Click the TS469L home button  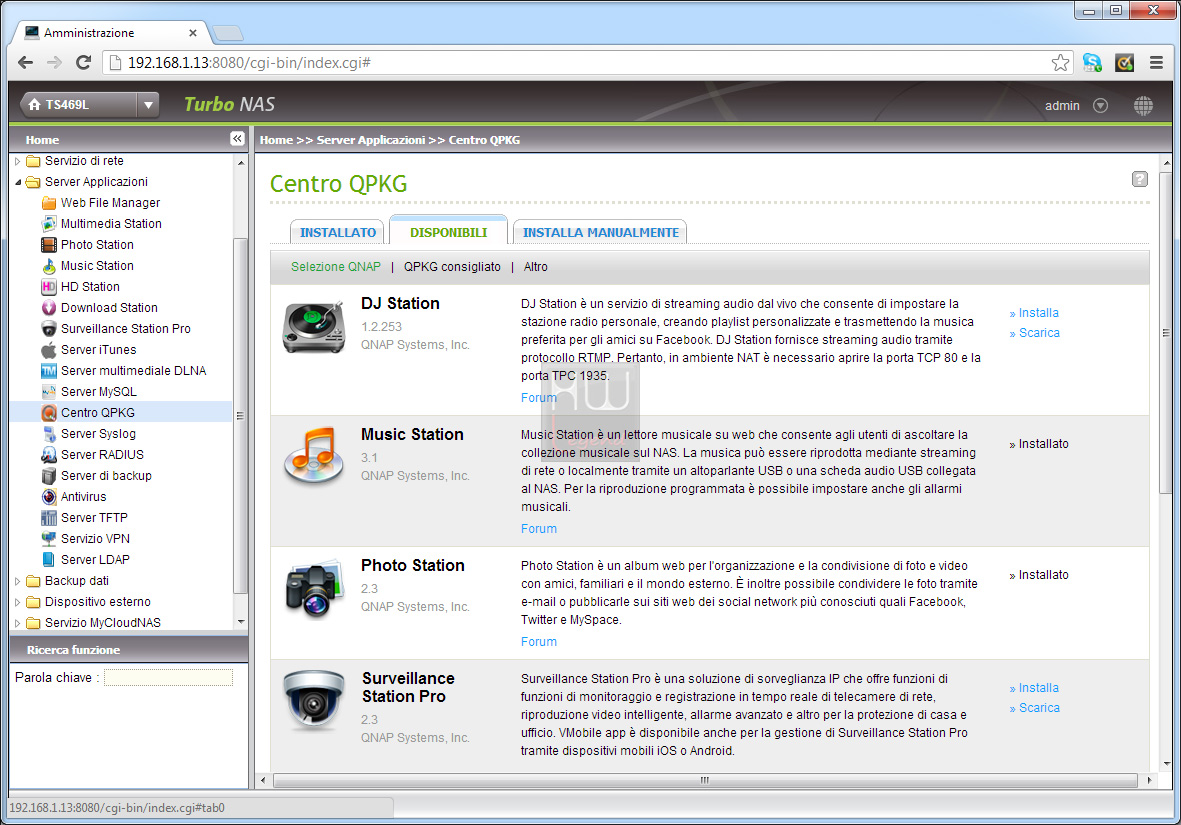[x=78, y=105]
